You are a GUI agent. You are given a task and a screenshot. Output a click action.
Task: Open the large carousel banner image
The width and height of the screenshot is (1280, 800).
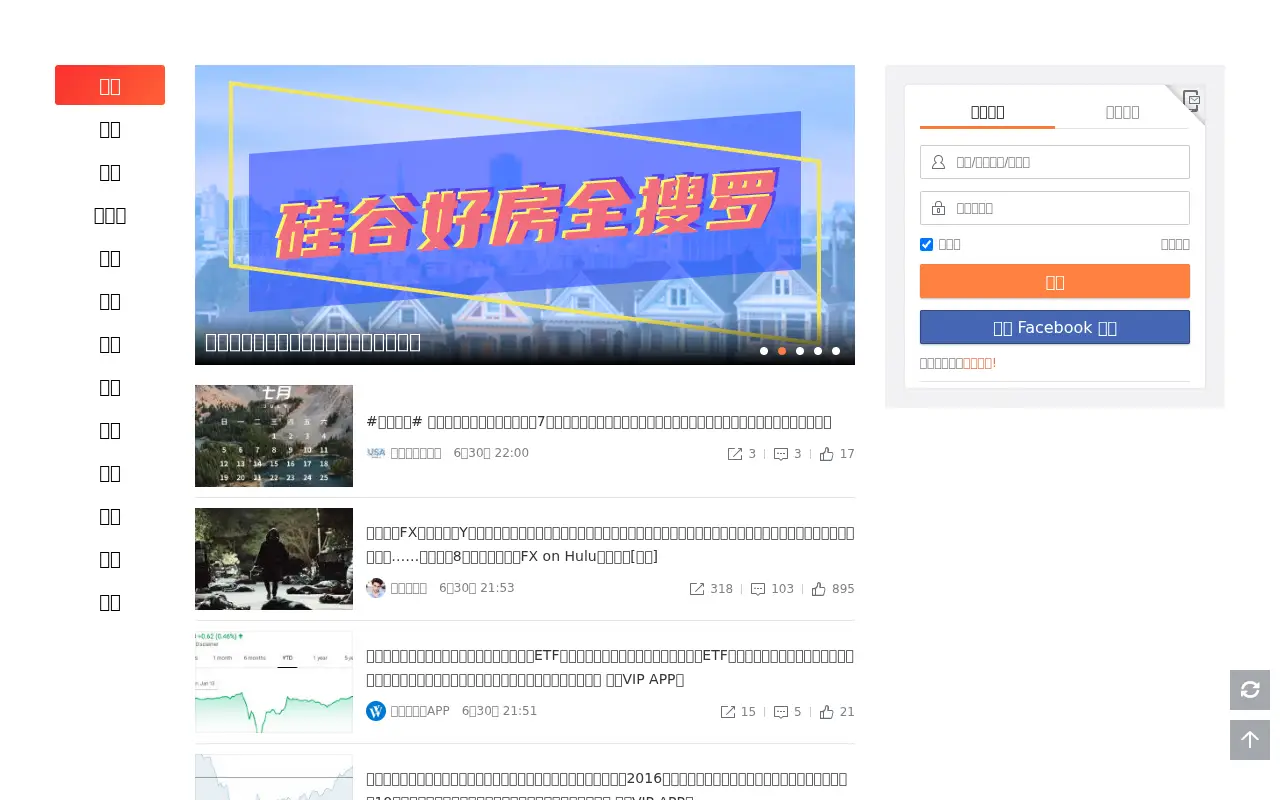click(525, 215)
